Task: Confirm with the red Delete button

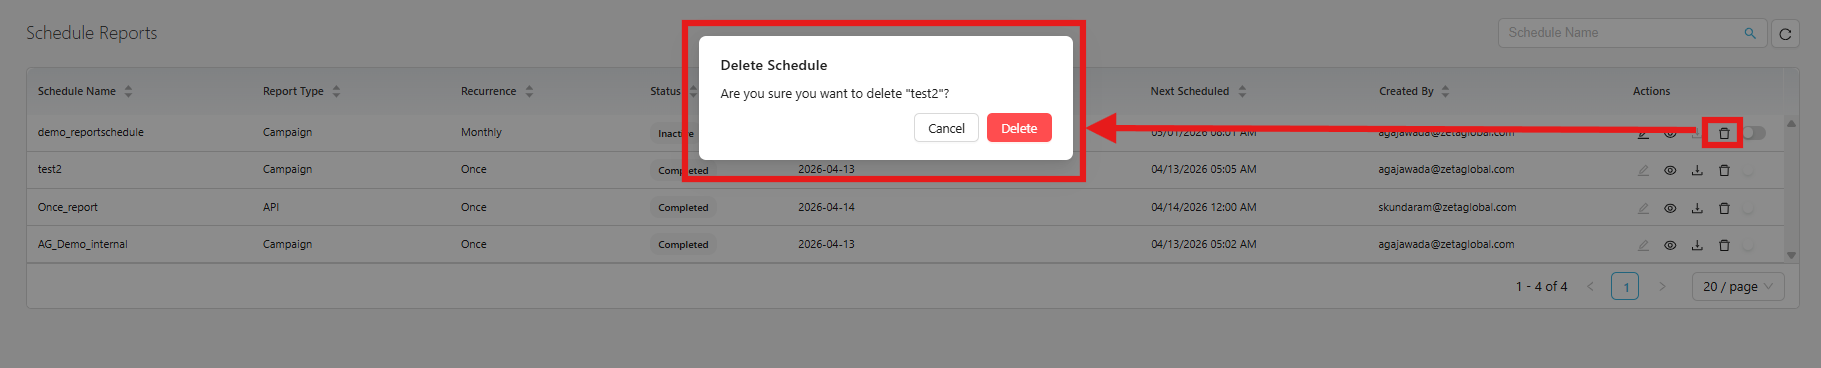Action: coord(1019,128)
